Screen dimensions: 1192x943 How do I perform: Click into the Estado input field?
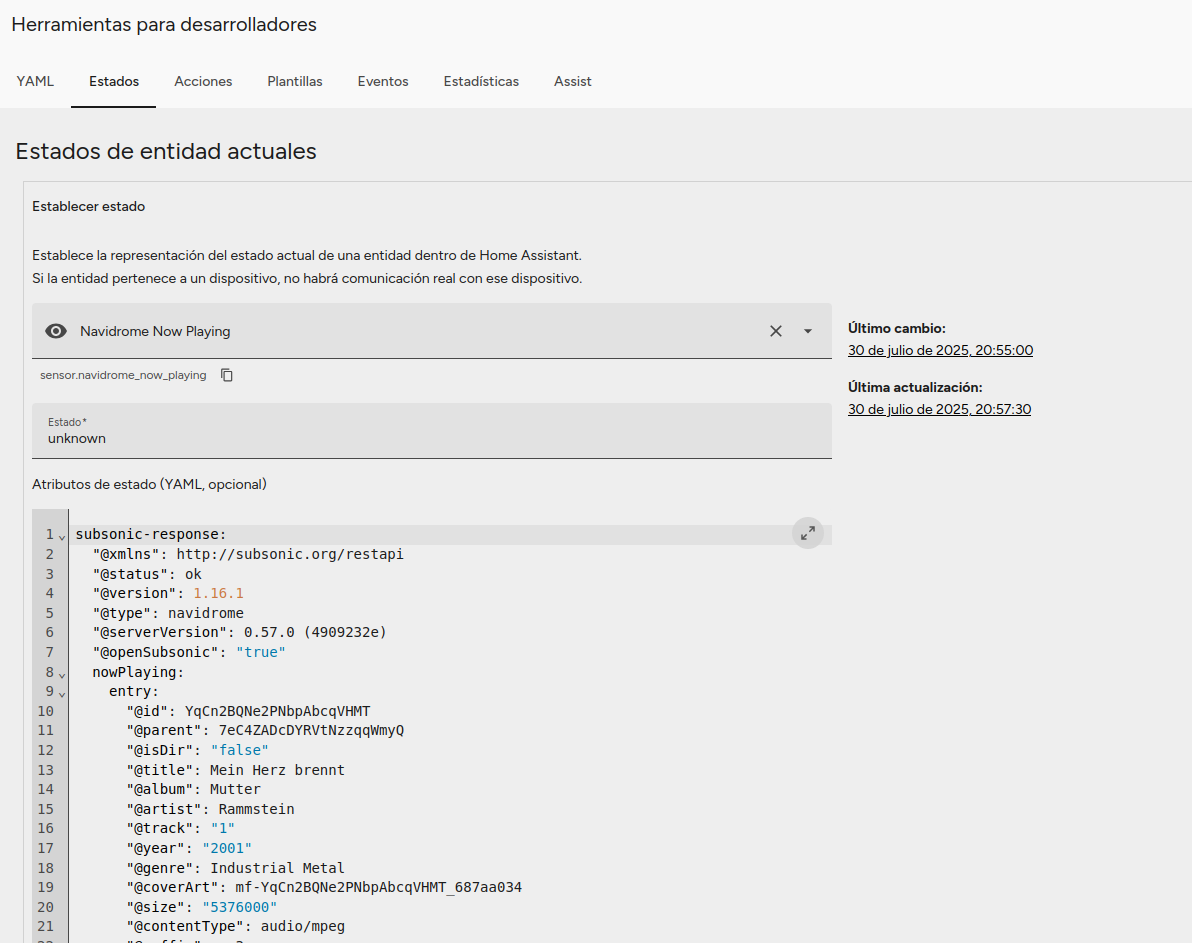pyautogui.click(x=431, y=438)
